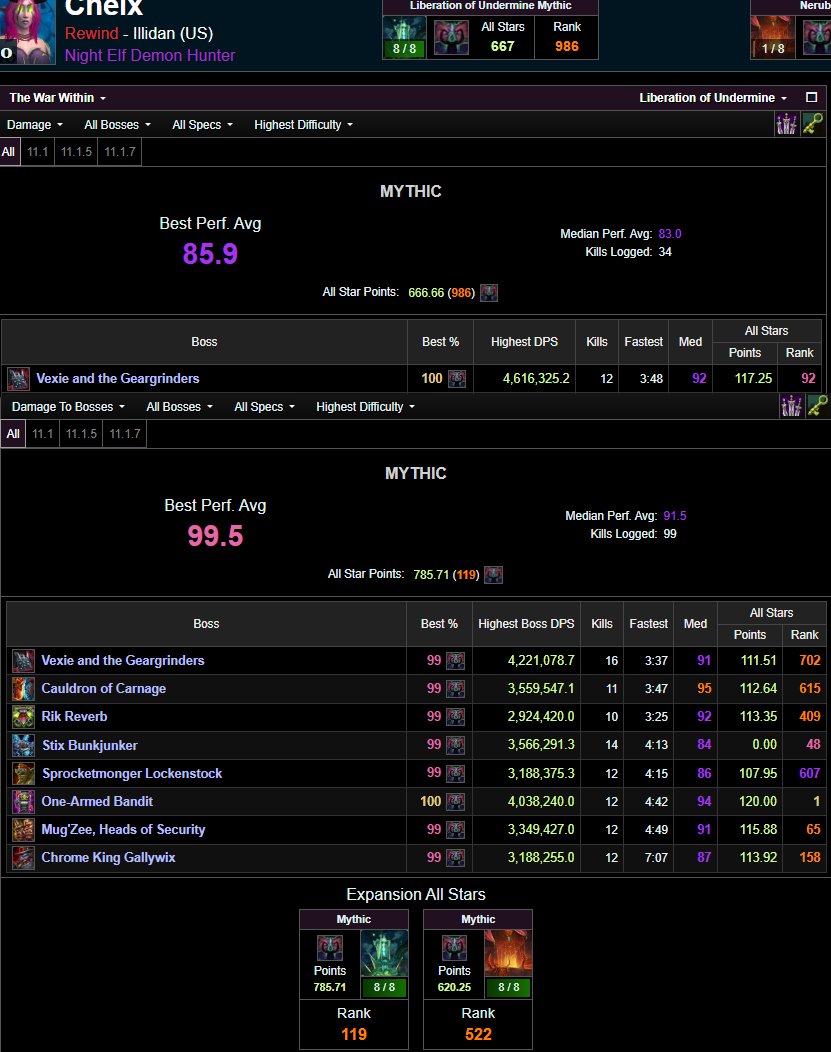Click the Rank 522 value in Expansion All Stars
Screen dimensions: 831x1052
[x=478, y=1035]
